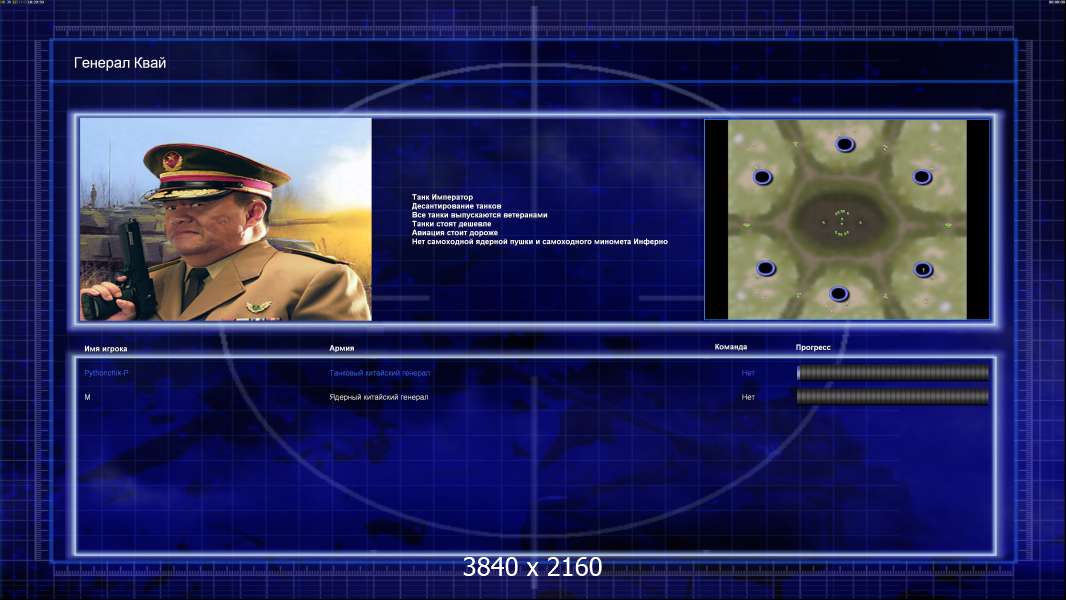Screen dimensions: 1066x600
Task: Click the top-center start position marker on the map
Action: tap(844, 144)
